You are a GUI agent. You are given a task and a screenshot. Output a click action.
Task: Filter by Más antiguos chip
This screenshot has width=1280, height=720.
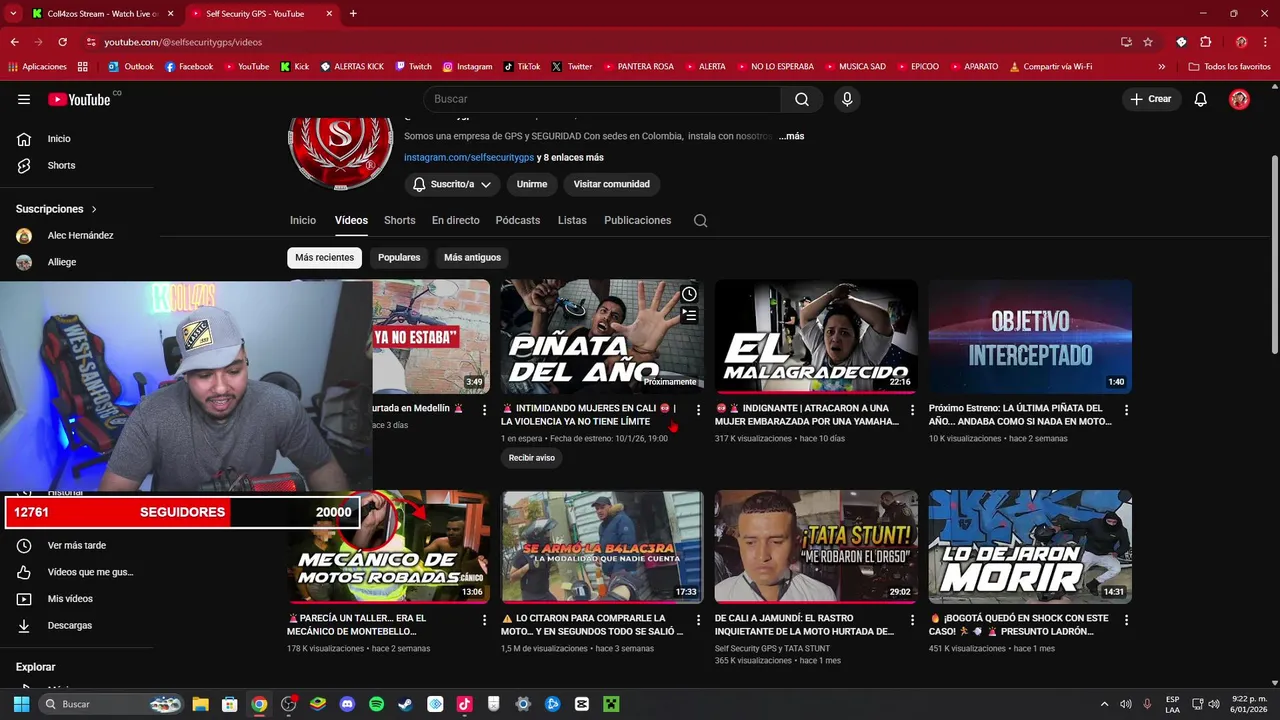pyautogui.click(x=472, y=257)
